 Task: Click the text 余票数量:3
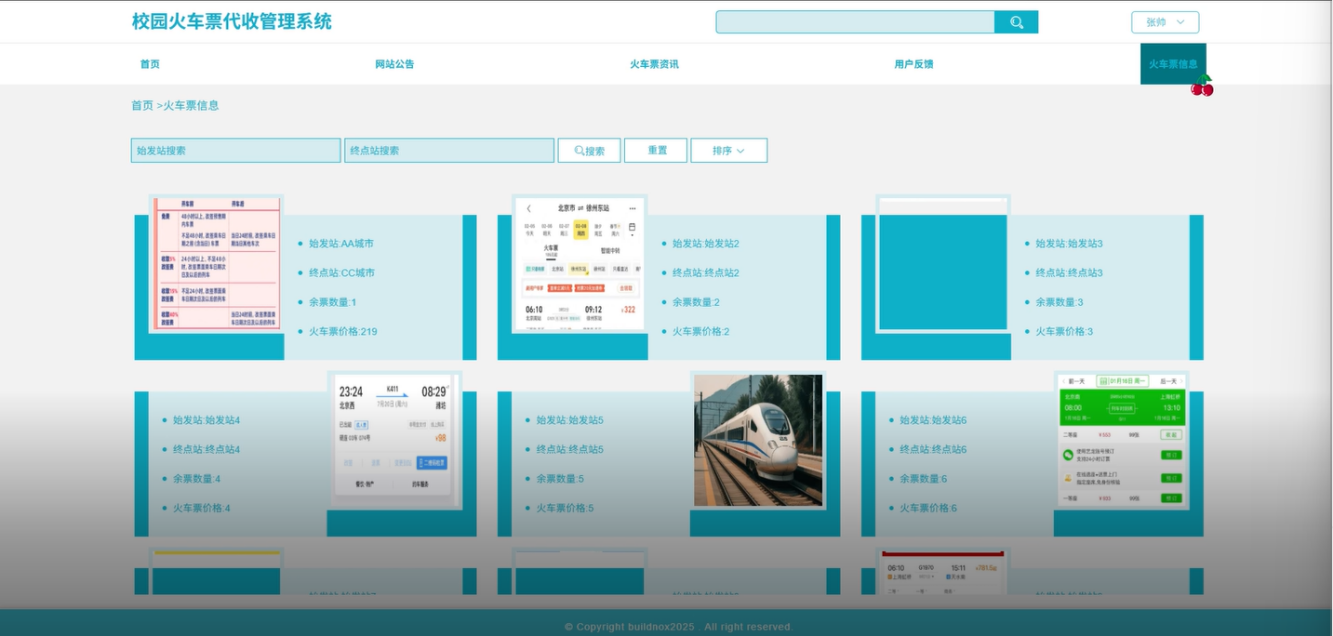(1059, 302)
